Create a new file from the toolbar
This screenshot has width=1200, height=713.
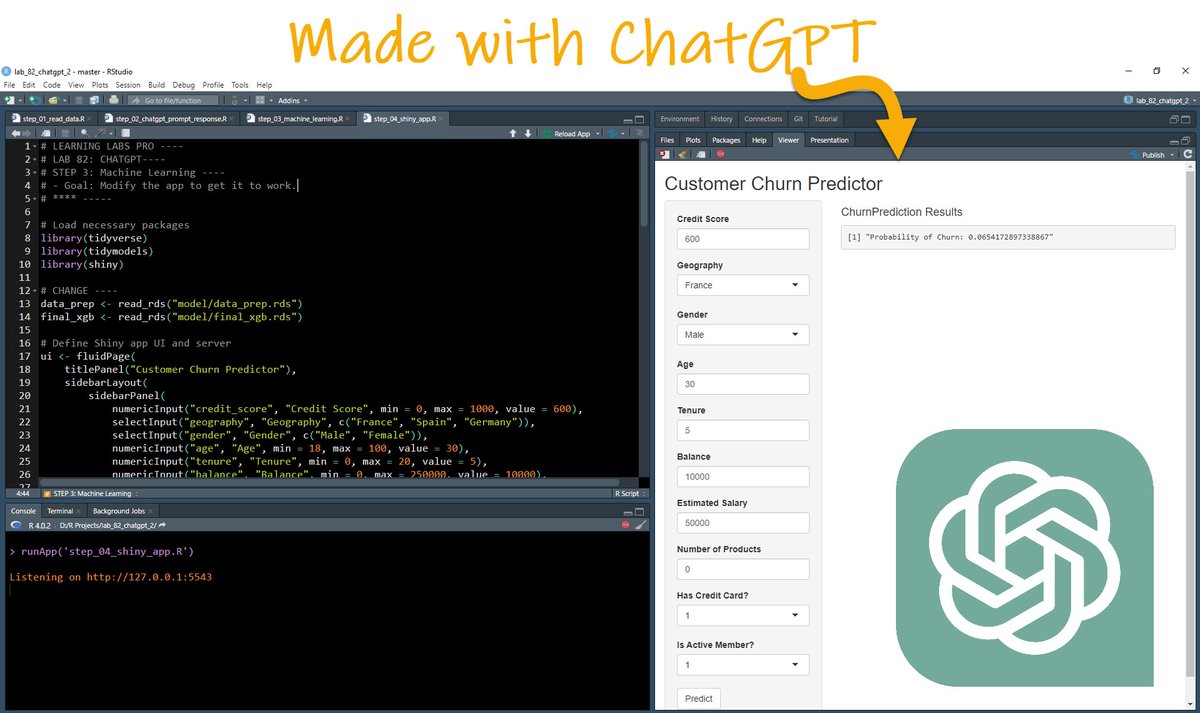[x=9, y=100]
